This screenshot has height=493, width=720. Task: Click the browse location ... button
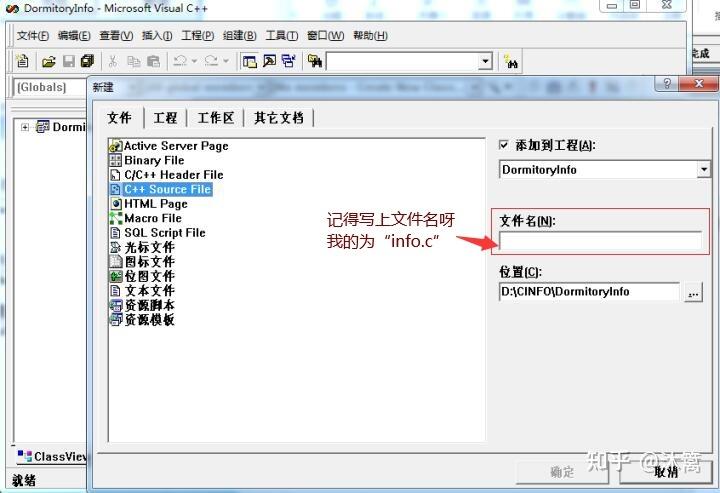[694, 293]
